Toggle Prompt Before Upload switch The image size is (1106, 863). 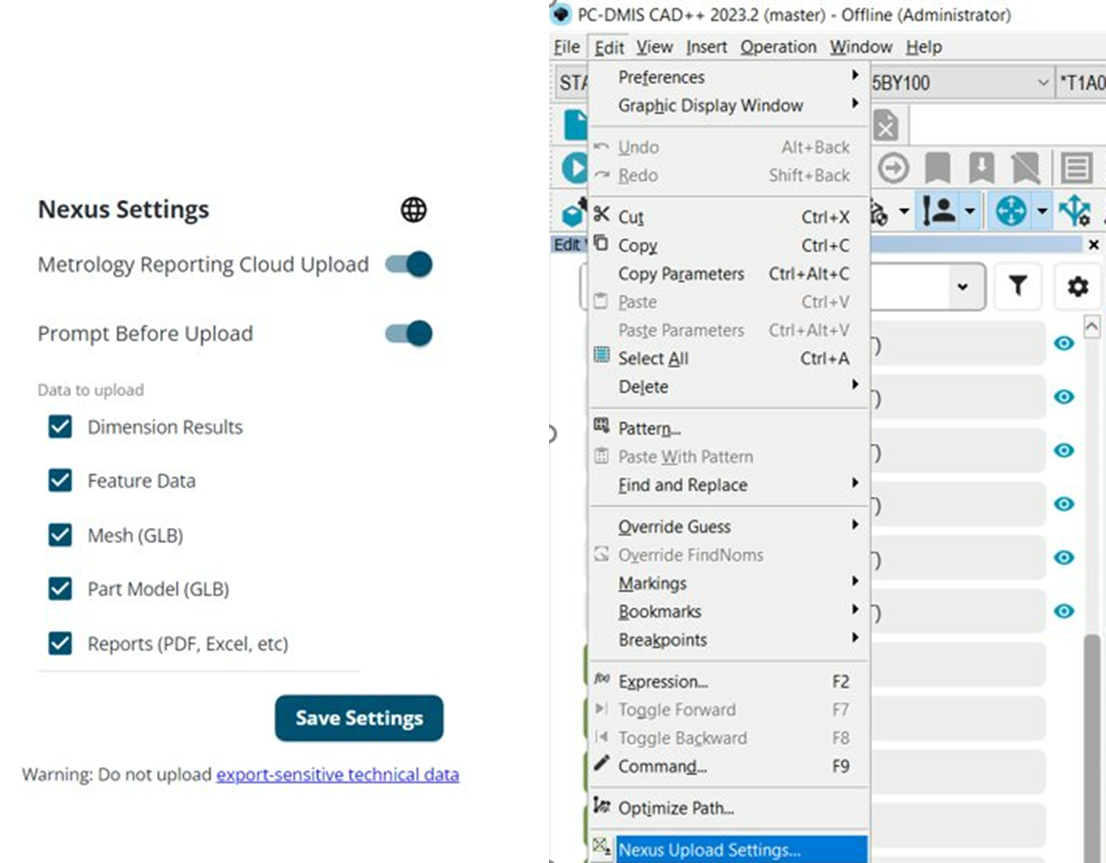[x=408, y=333]
